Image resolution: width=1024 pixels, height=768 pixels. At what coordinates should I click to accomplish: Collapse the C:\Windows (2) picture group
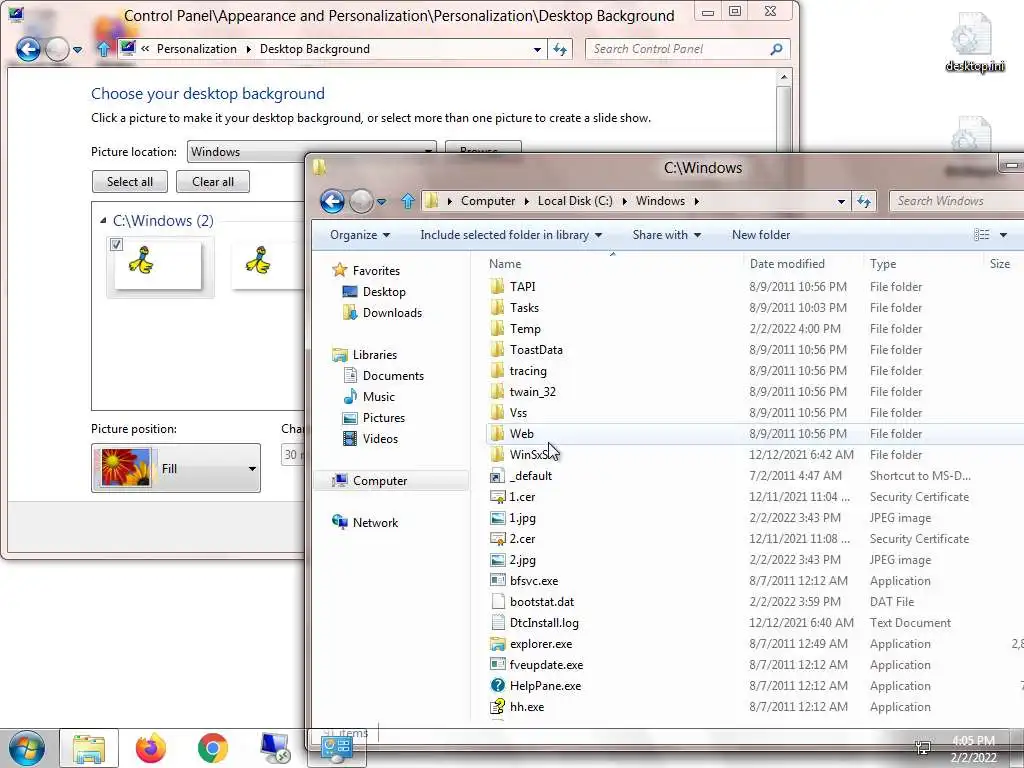[x=103, y=221]
